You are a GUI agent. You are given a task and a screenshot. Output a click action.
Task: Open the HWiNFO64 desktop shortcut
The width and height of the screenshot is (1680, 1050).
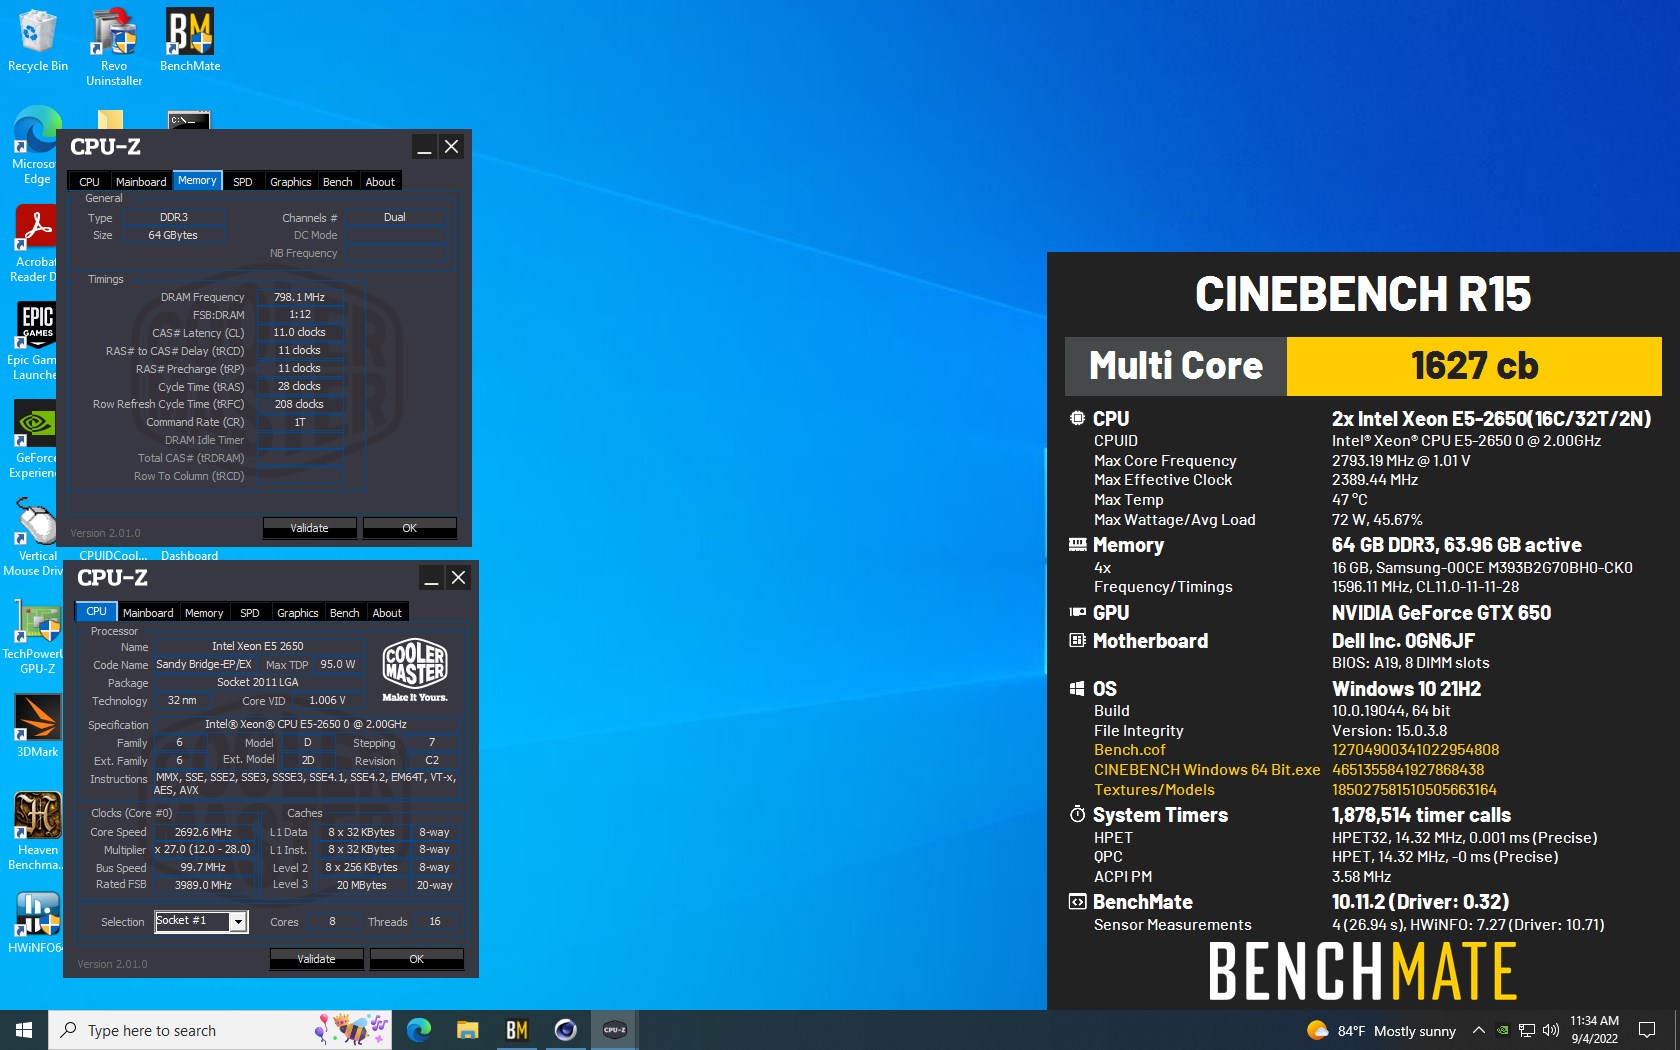[37, 922]
